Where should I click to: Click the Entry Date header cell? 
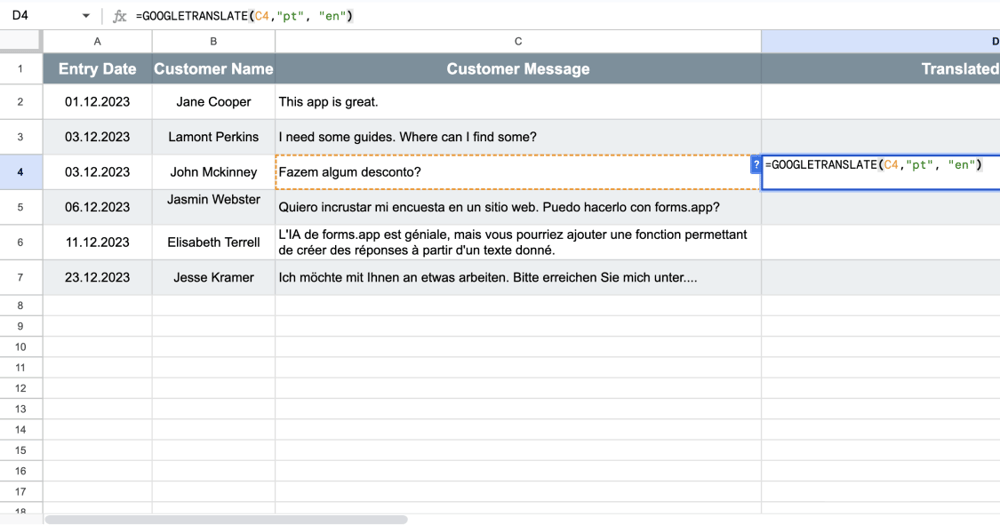pos(97,69)
